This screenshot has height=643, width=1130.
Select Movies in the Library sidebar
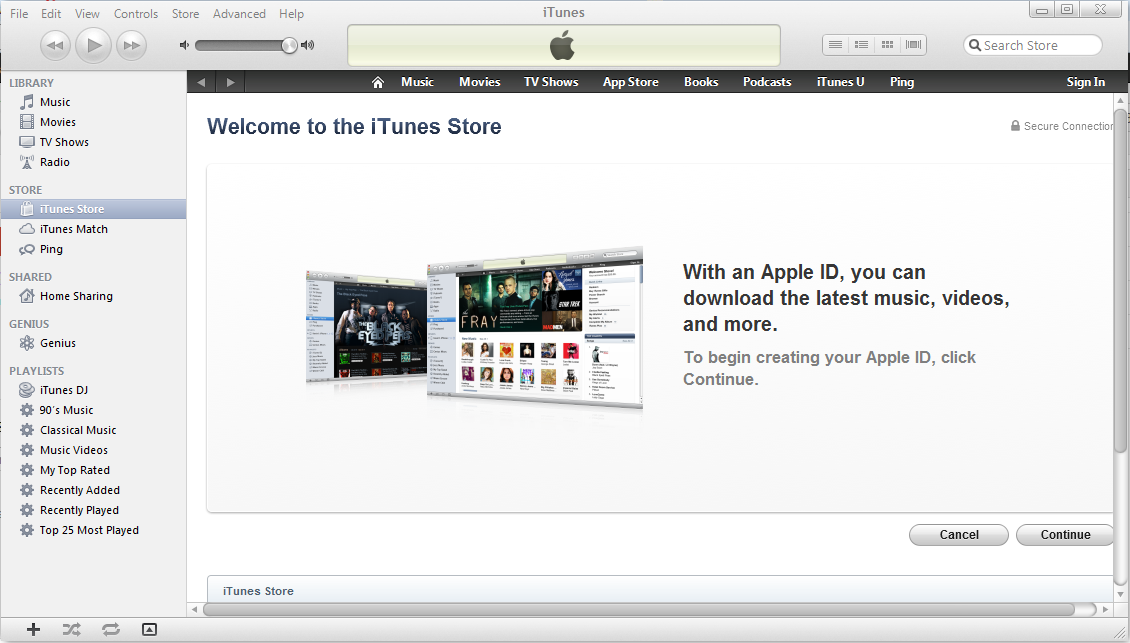(x=93, y=123)
